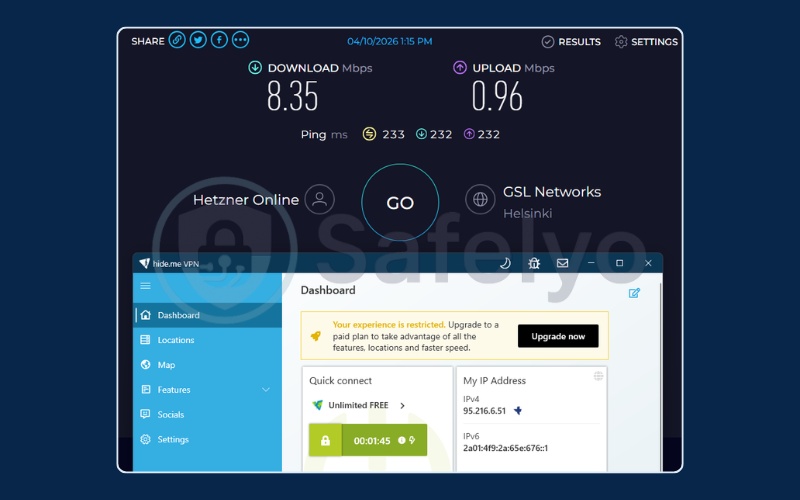The image size is (800, 500).
Task: Click the IPv4 address 95.216.6.51
Action: [484, 411]
